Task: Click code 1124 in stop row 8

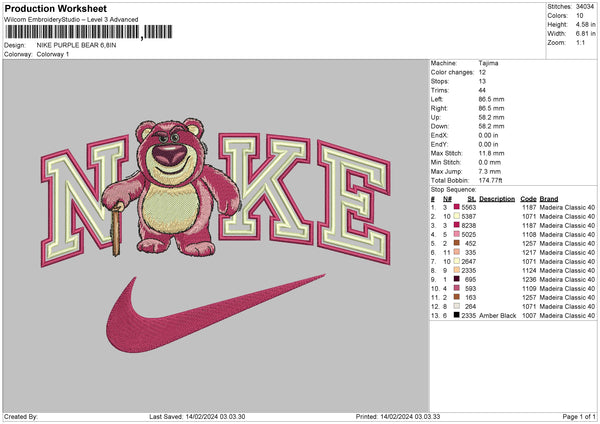Action: (x=529, y=270)
